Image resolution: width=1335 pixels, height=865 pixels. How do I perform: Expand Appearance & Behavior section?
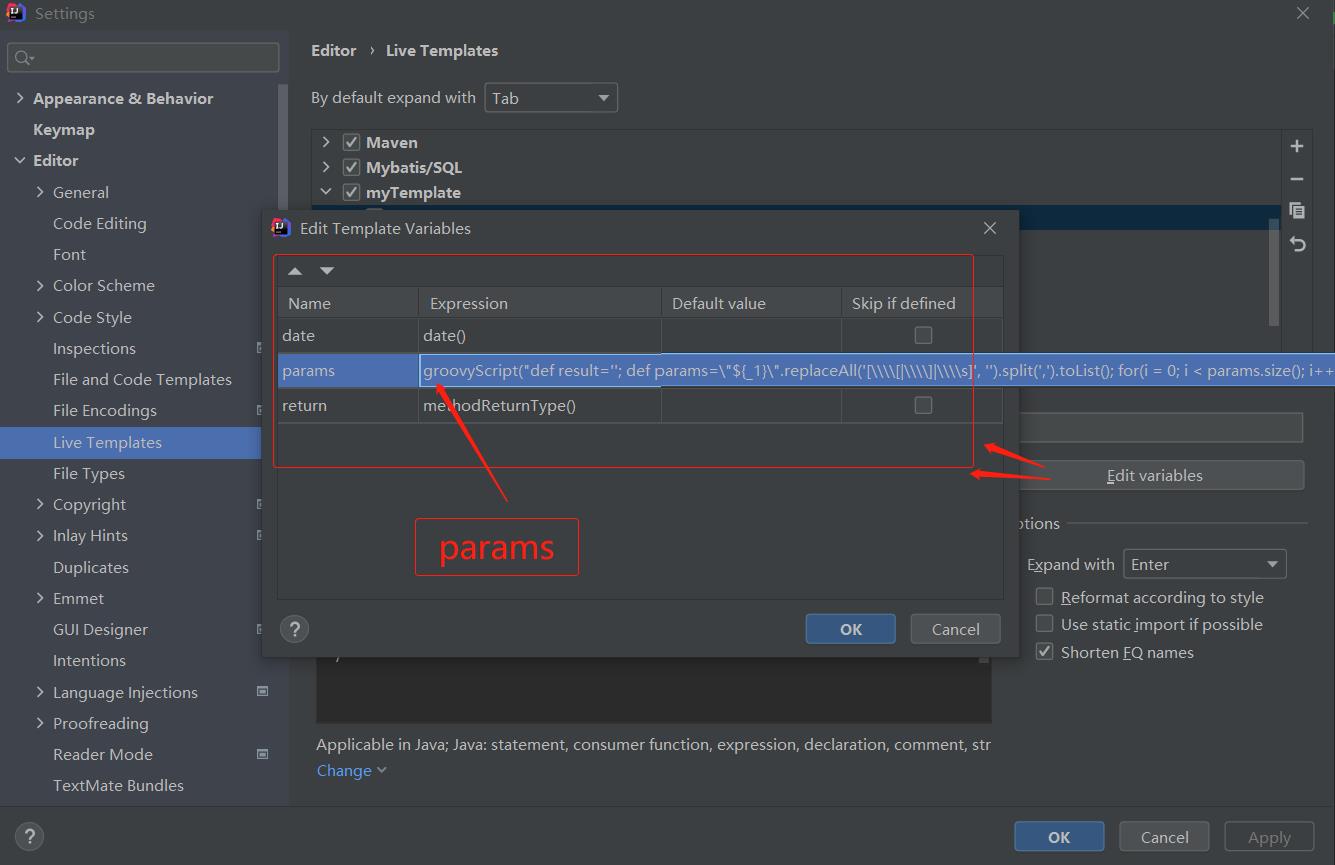point(20,98)
